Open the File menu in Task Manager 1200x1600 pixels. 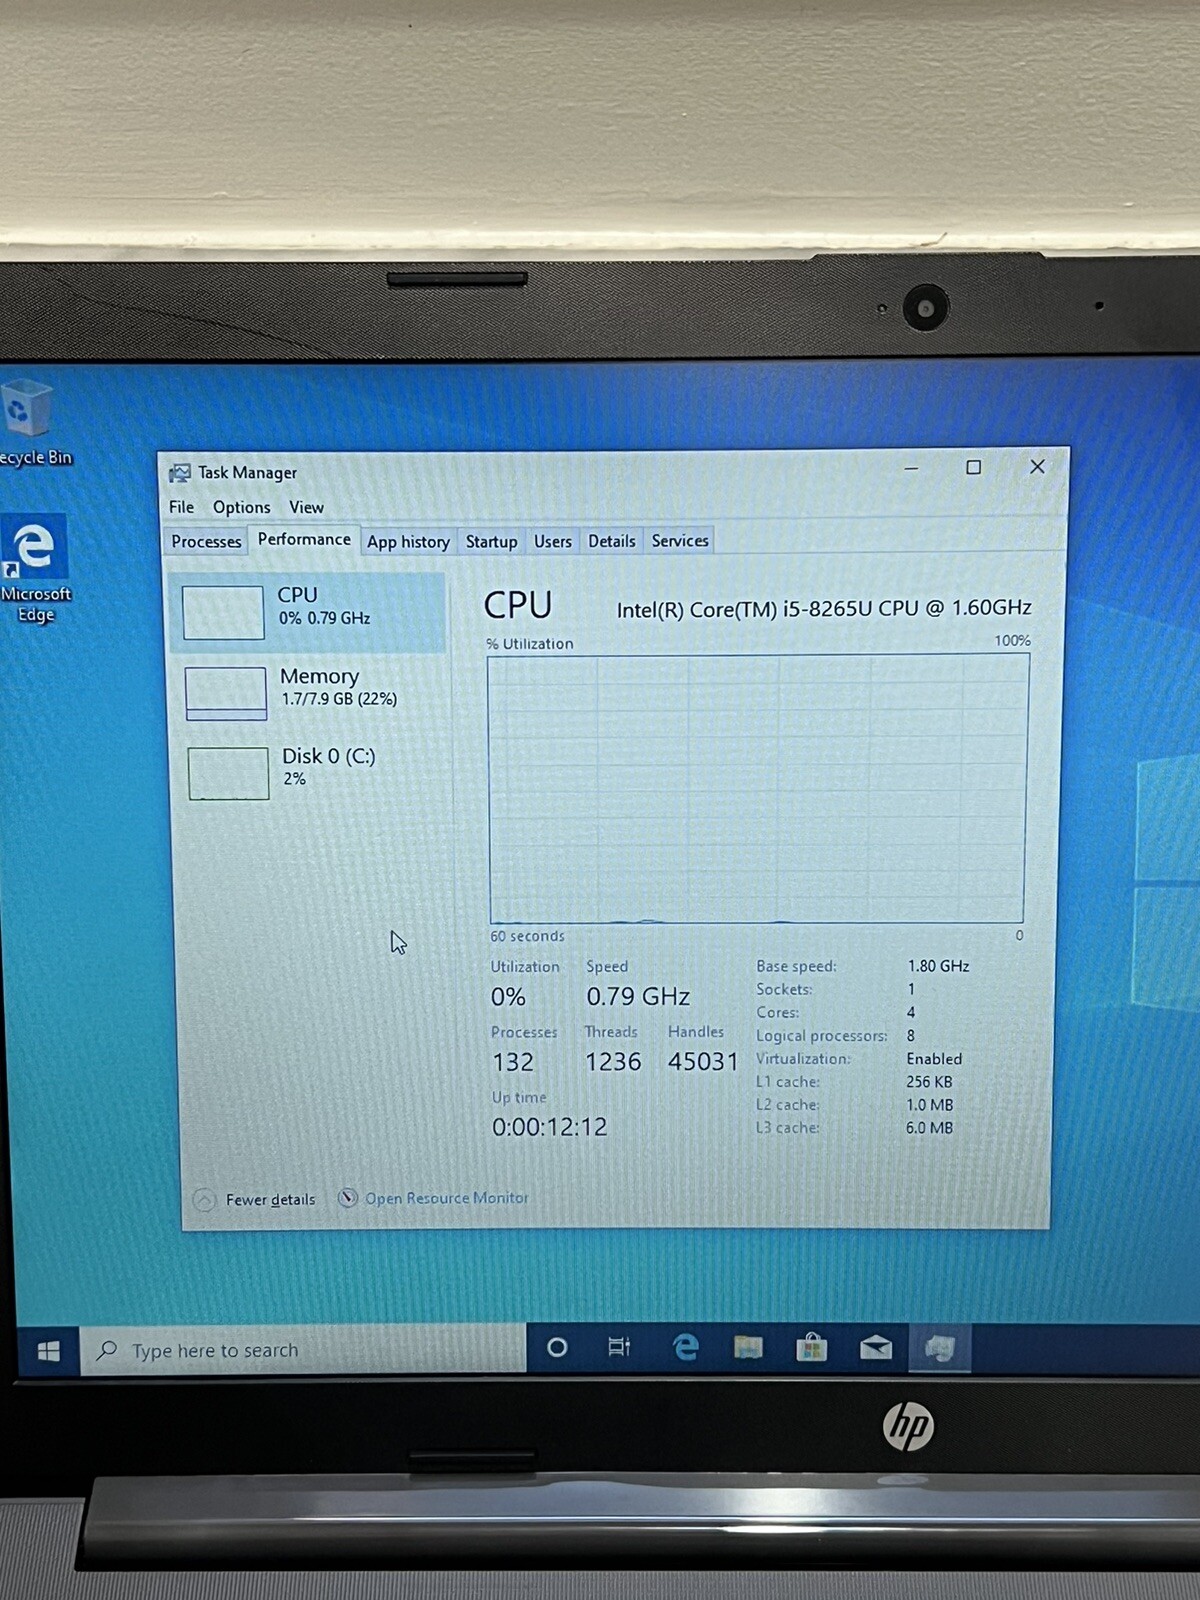point(182,507)
